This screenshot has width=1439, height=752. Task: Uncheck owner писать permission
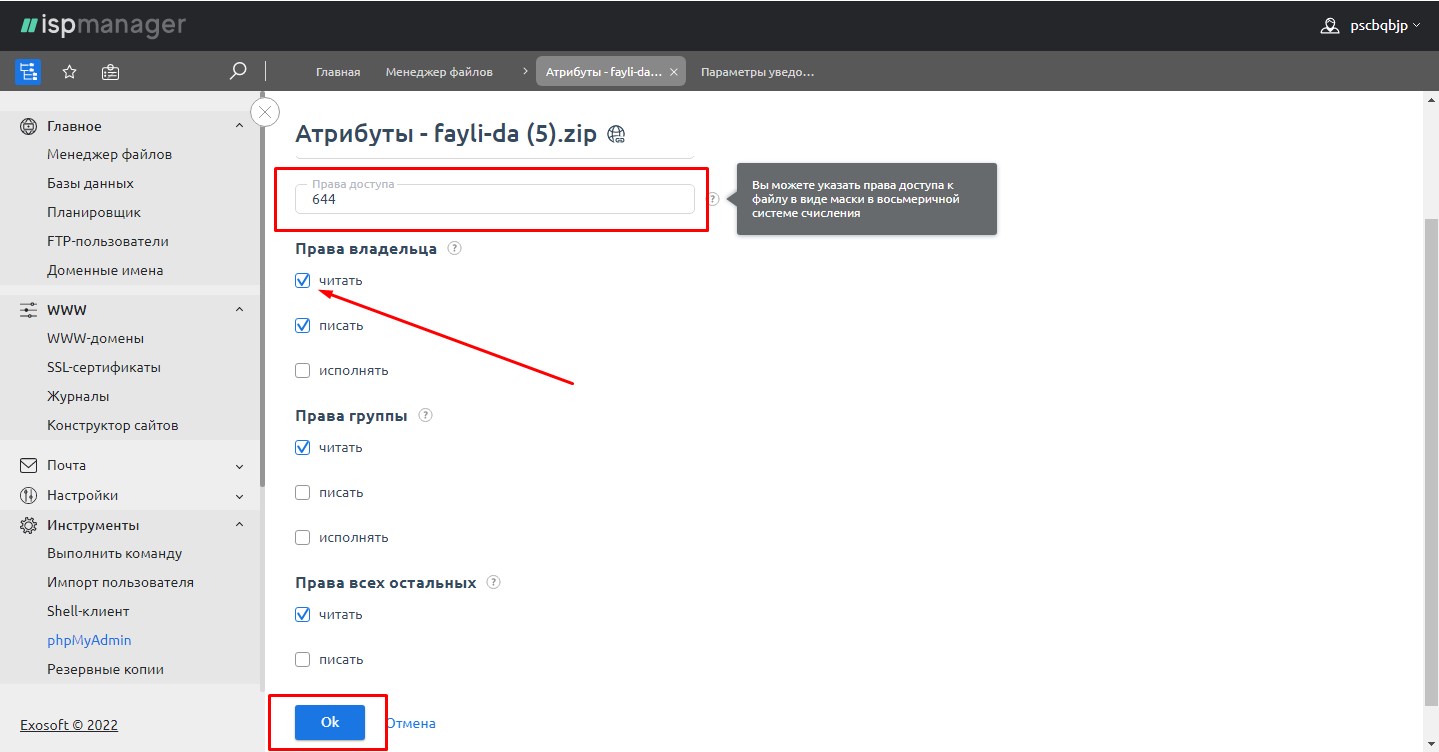pyautogui.click(x=303, y=326)
